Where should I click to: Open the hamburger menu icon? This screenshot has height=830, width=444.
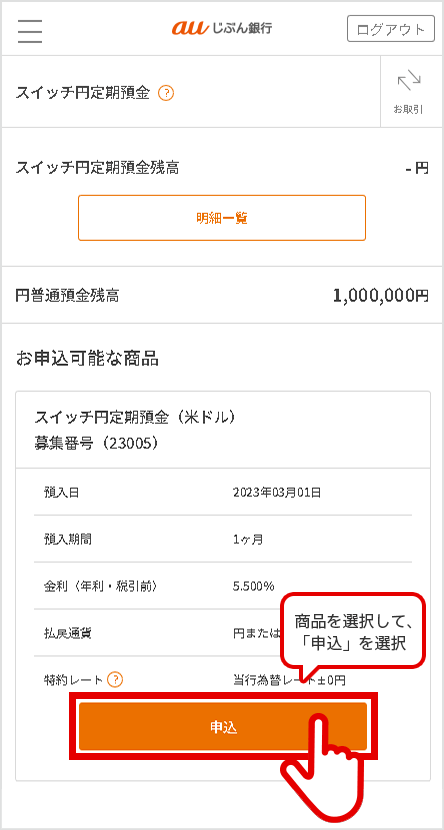[30, 30]
